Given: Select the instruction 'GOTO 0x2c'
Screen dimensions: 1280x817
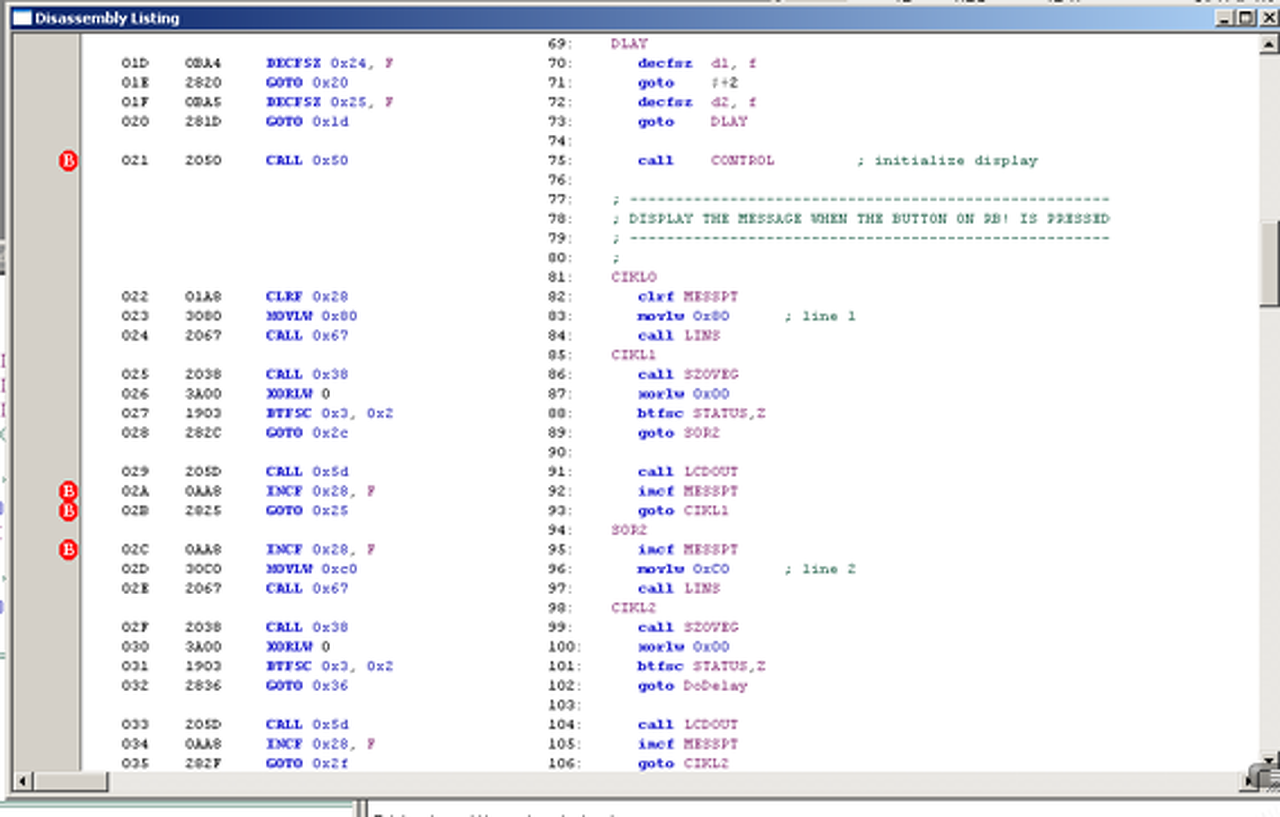Looking at the screenshot, I should point(307,433).
